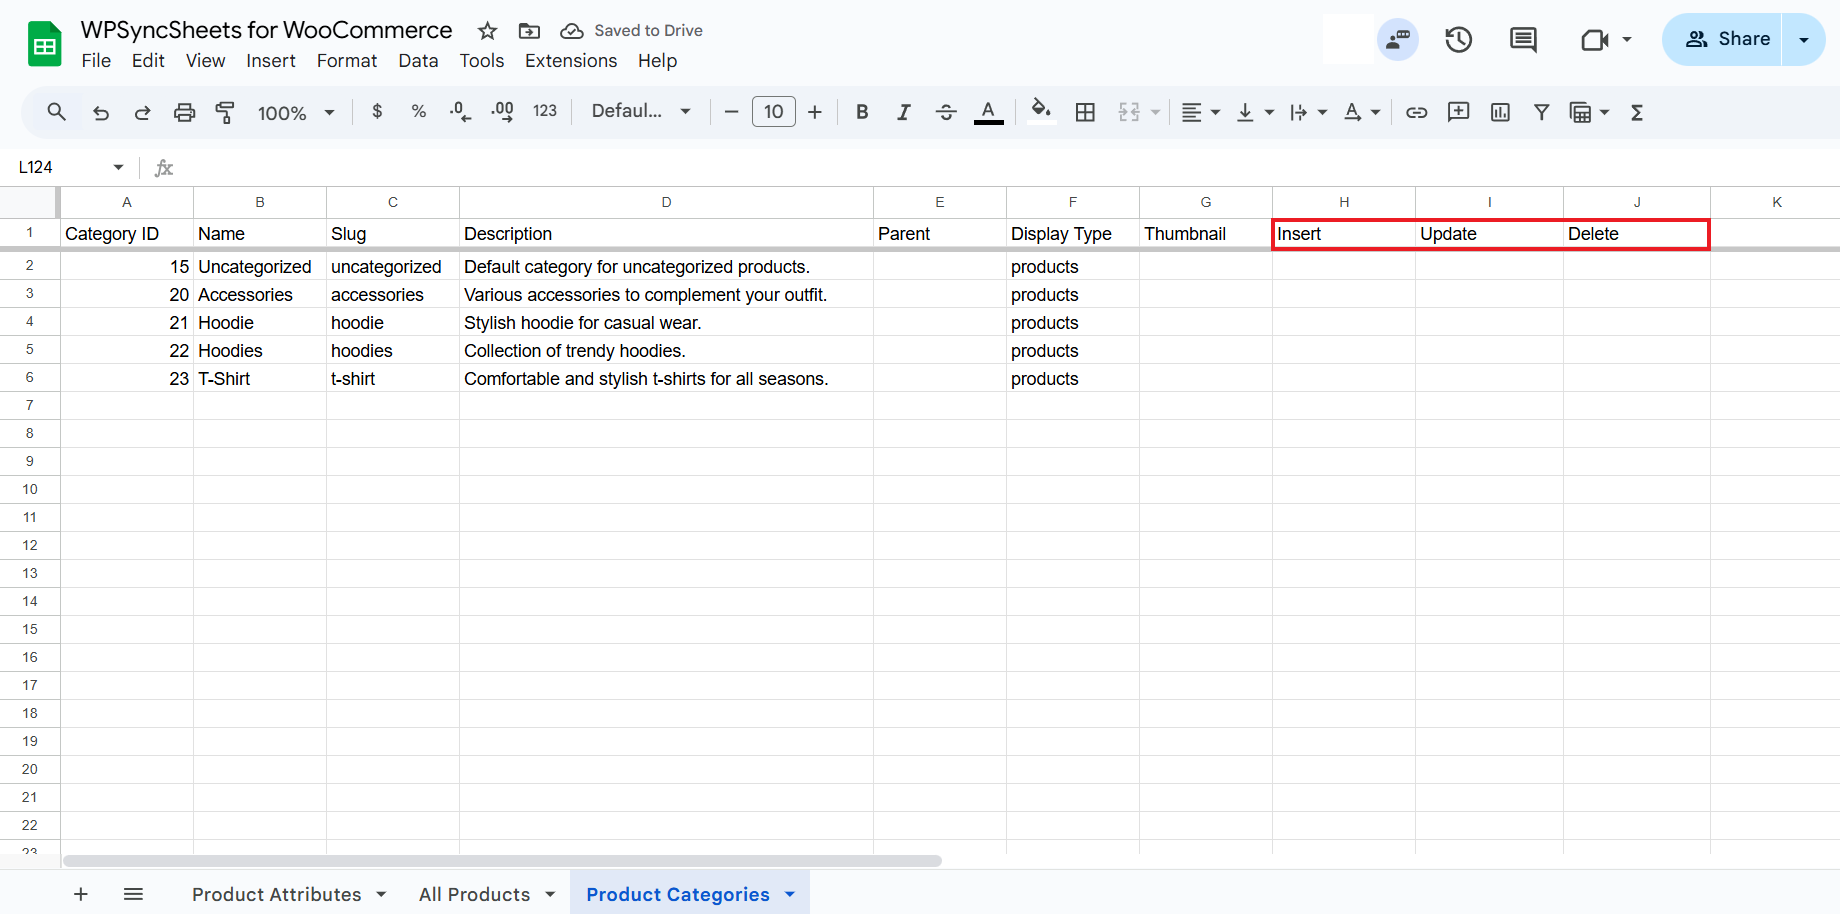Toggle strikethrough formatting

946,112
